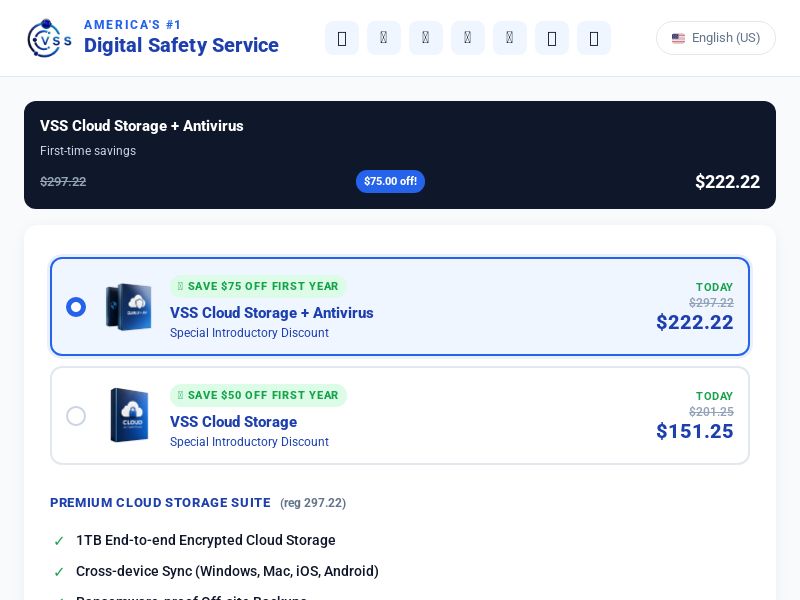Click checkmark beside Cross-device Sync
Viewport: 800px width, 600px height.
(x=59, y=572)
